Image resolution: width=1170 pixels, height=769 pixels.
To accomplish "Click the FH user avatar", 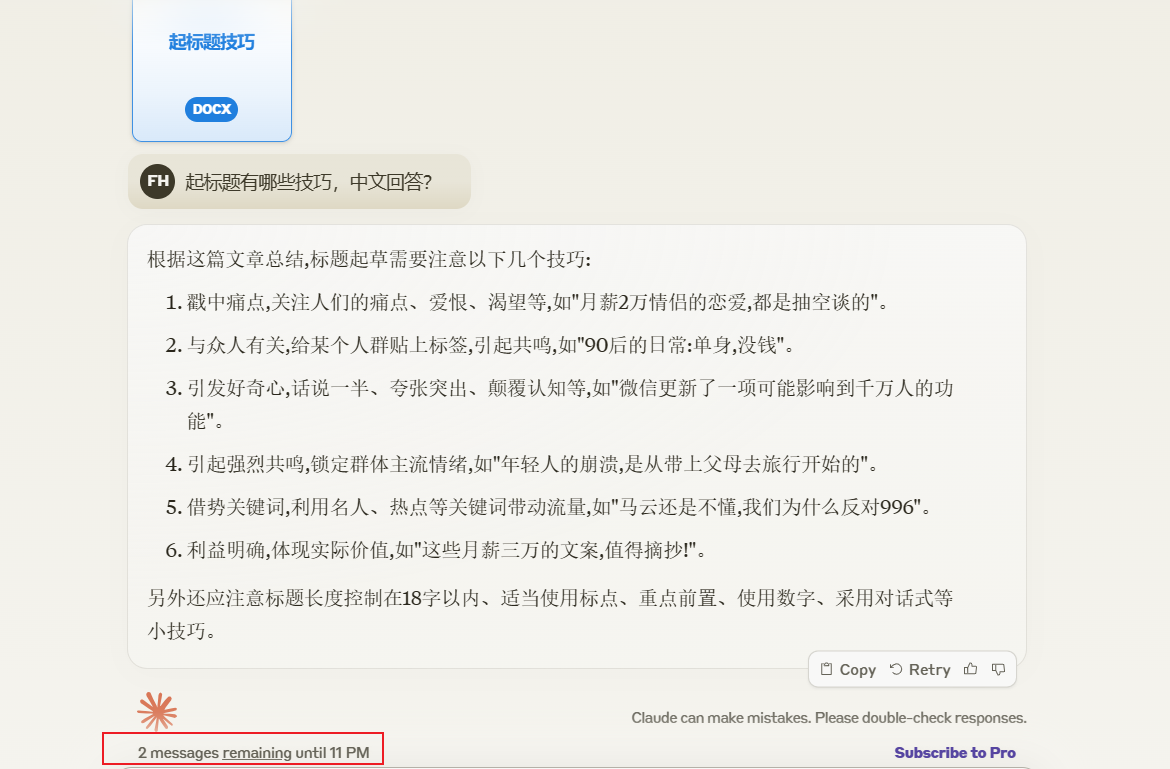I will 157,181.
